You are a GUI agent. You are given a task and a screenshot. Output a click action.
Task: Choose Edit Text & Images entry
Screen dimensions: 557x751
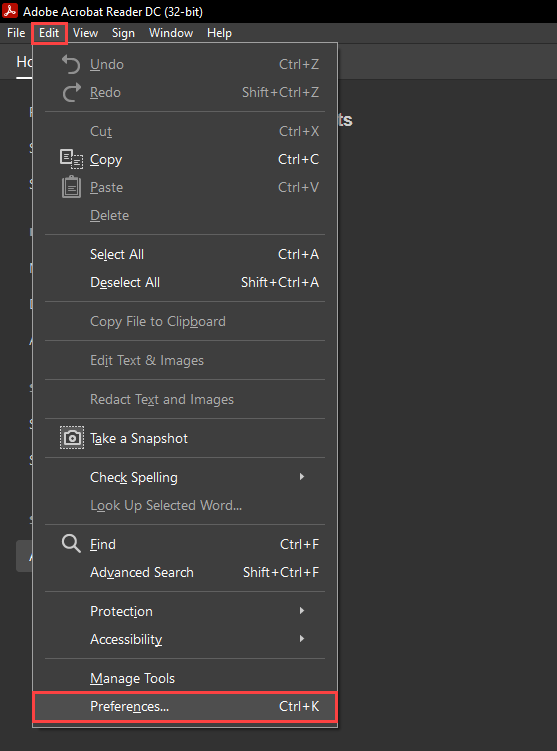[185, 360]
